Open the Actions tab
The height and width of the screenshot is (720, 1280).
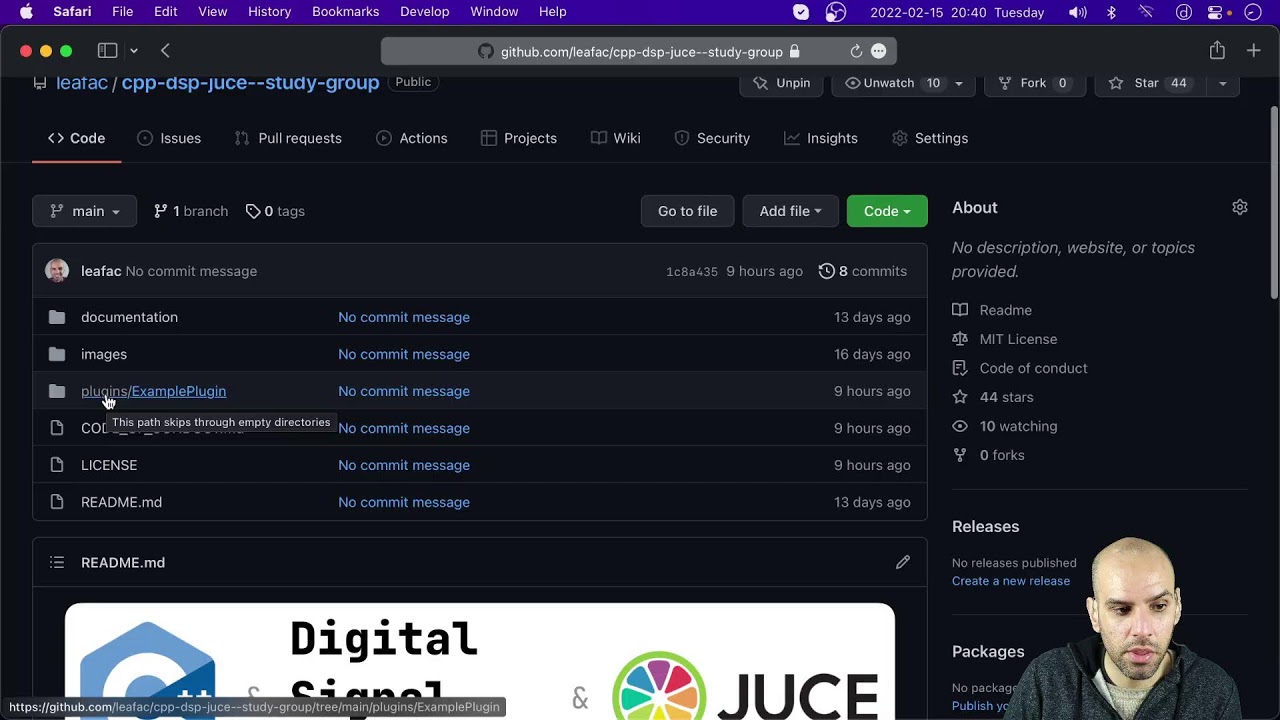[x=412, y=138]
